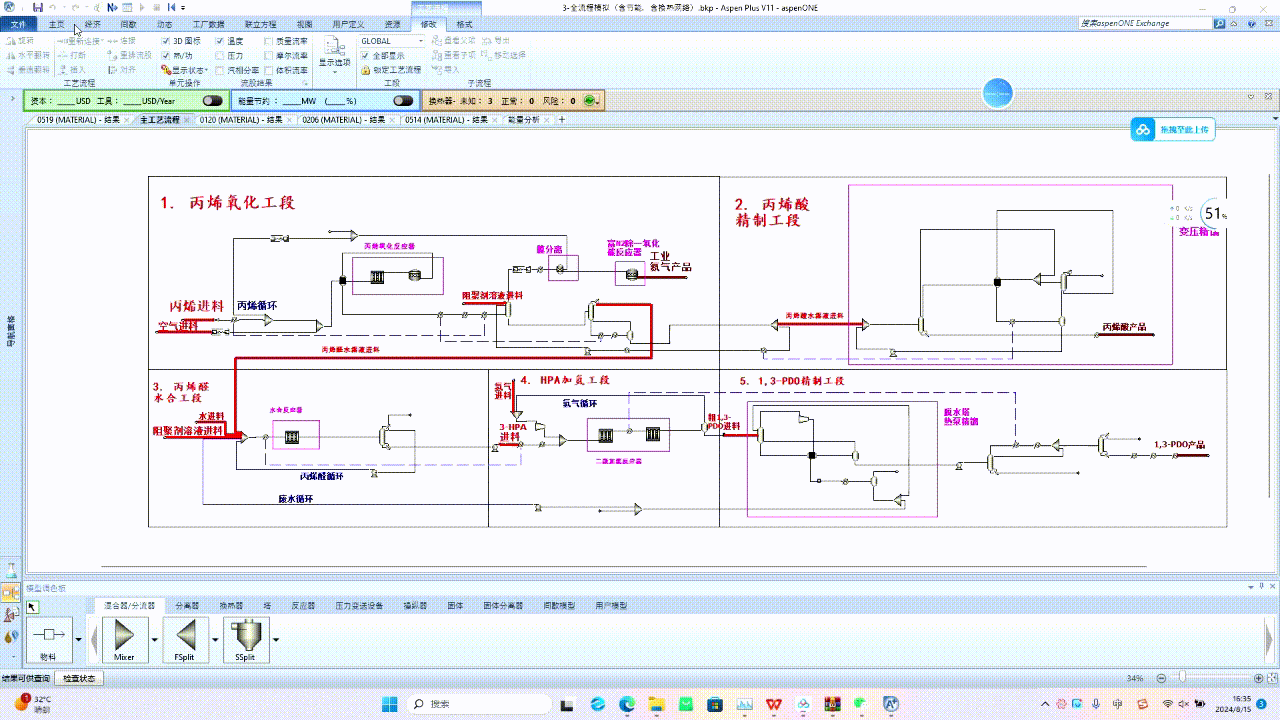Viewport: 1280px width, 720px height.
Task: Expand the FSplit icon options dropdown arrow
Action: tap(216, 639)
